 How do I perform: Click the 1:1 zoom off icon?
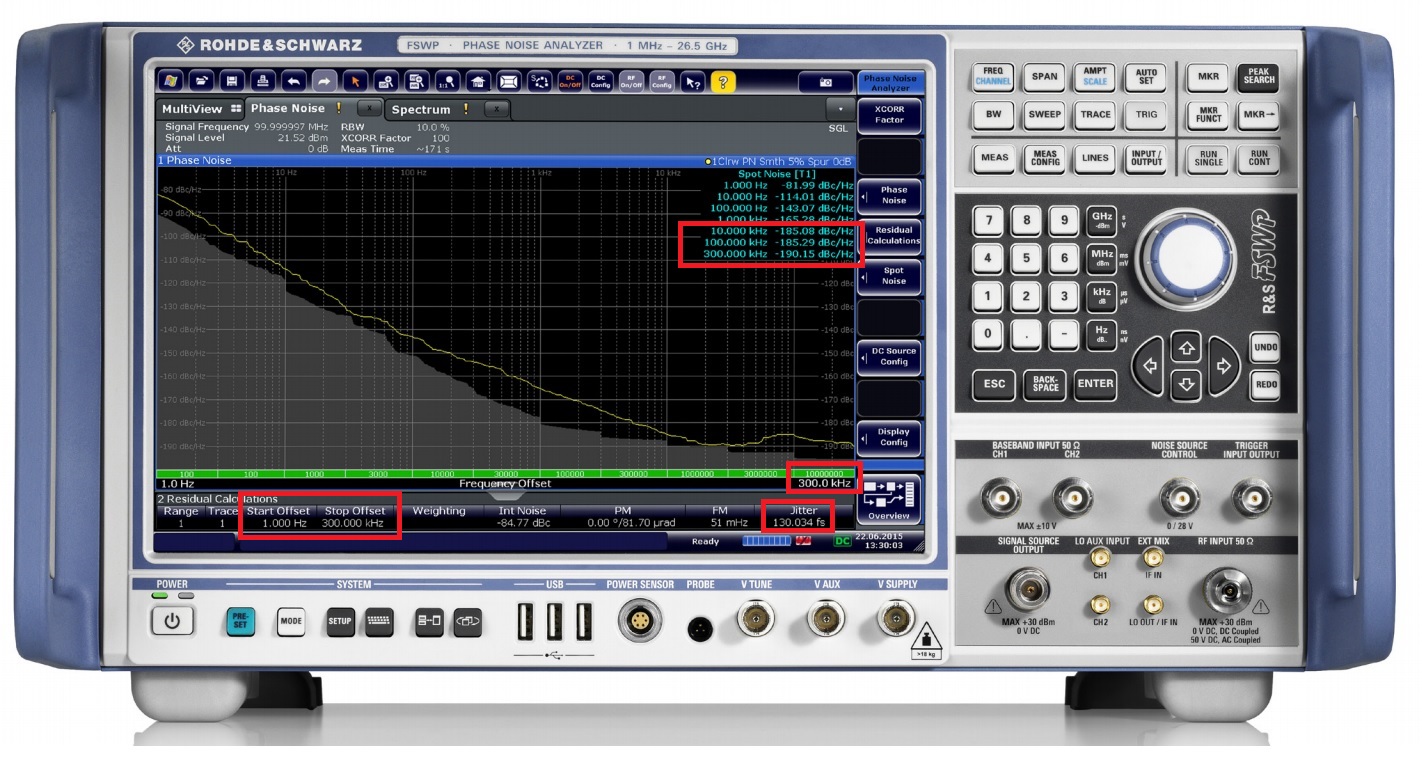pyautogui.click(x=448, y=81)
